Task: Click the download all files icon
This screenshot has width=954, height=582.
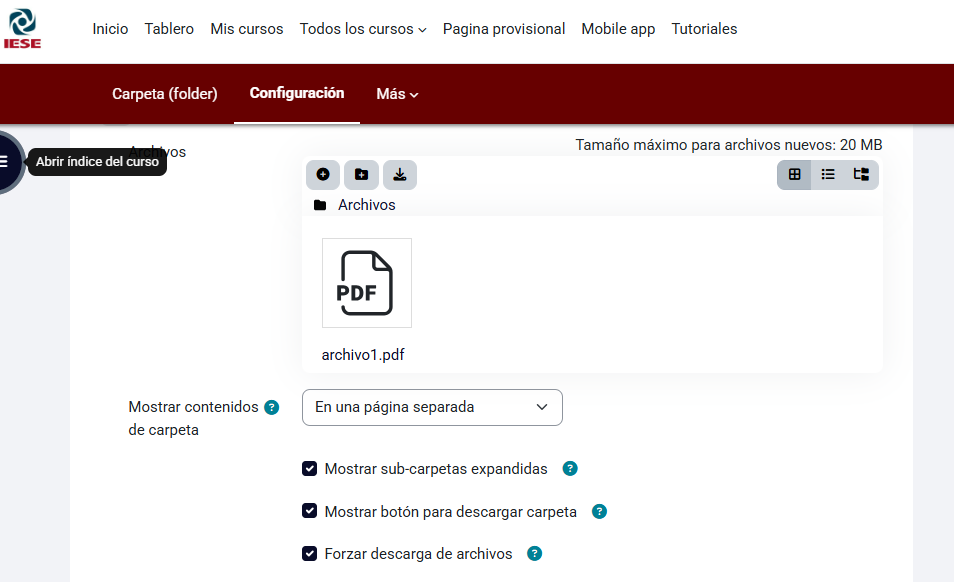Action: coord(400,174)
